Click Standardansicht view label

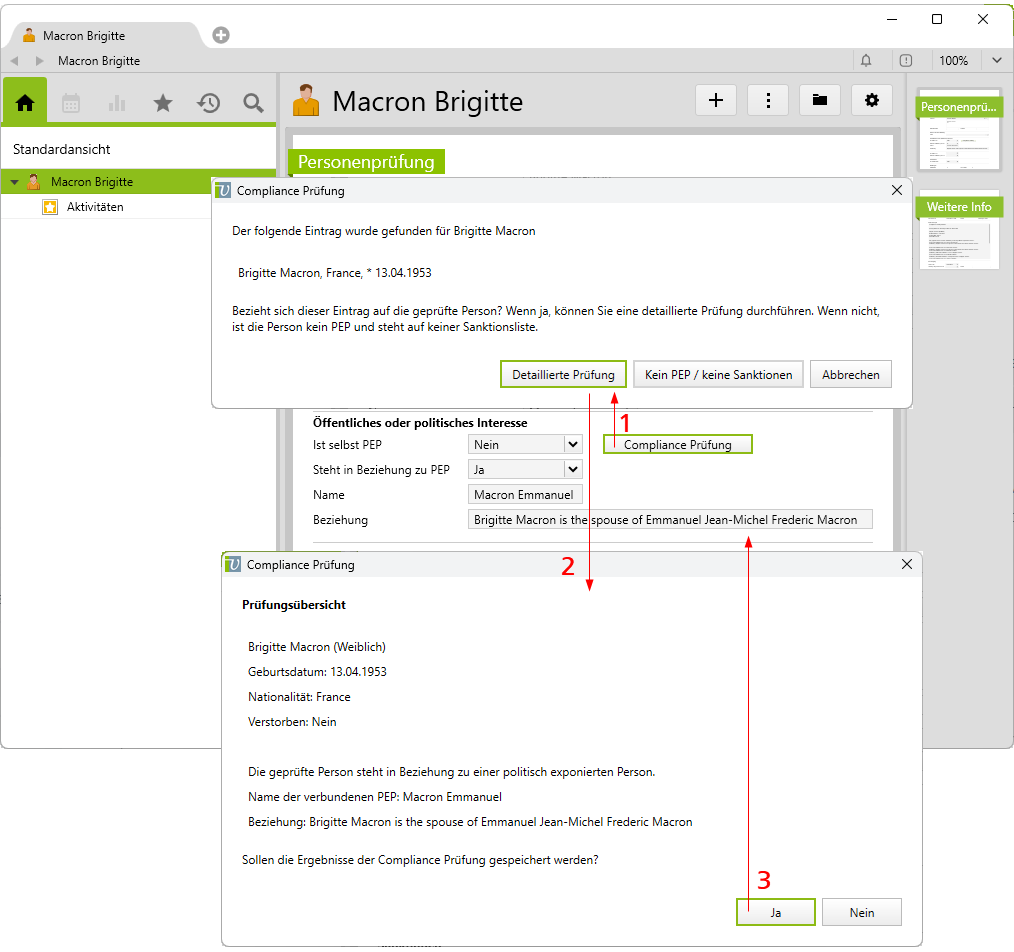pyautogui.click(x=61, y=149)
